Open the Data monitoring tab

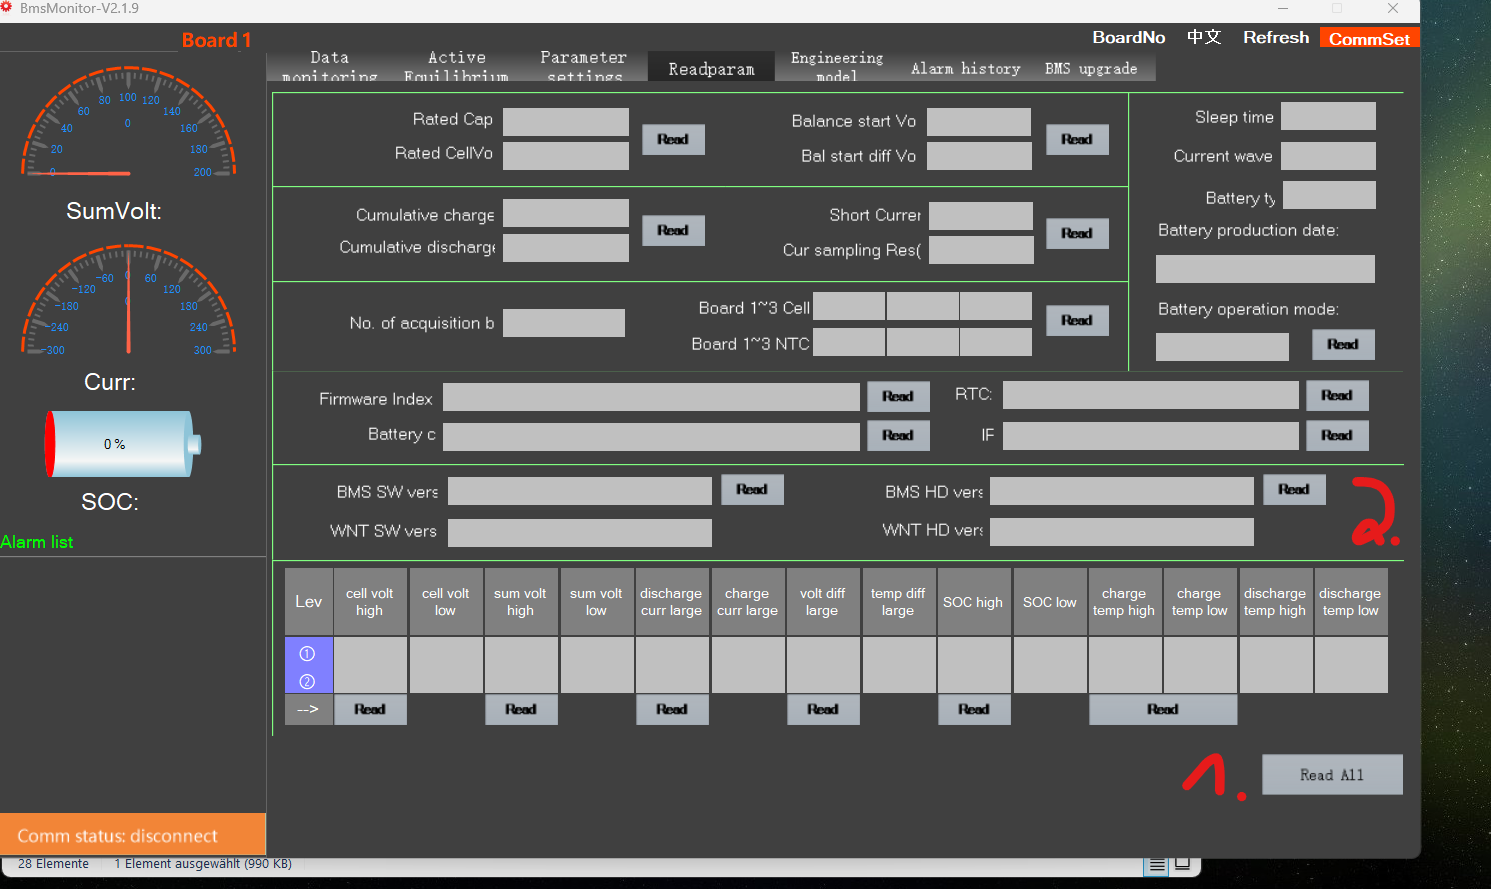[x=329, y=66]
